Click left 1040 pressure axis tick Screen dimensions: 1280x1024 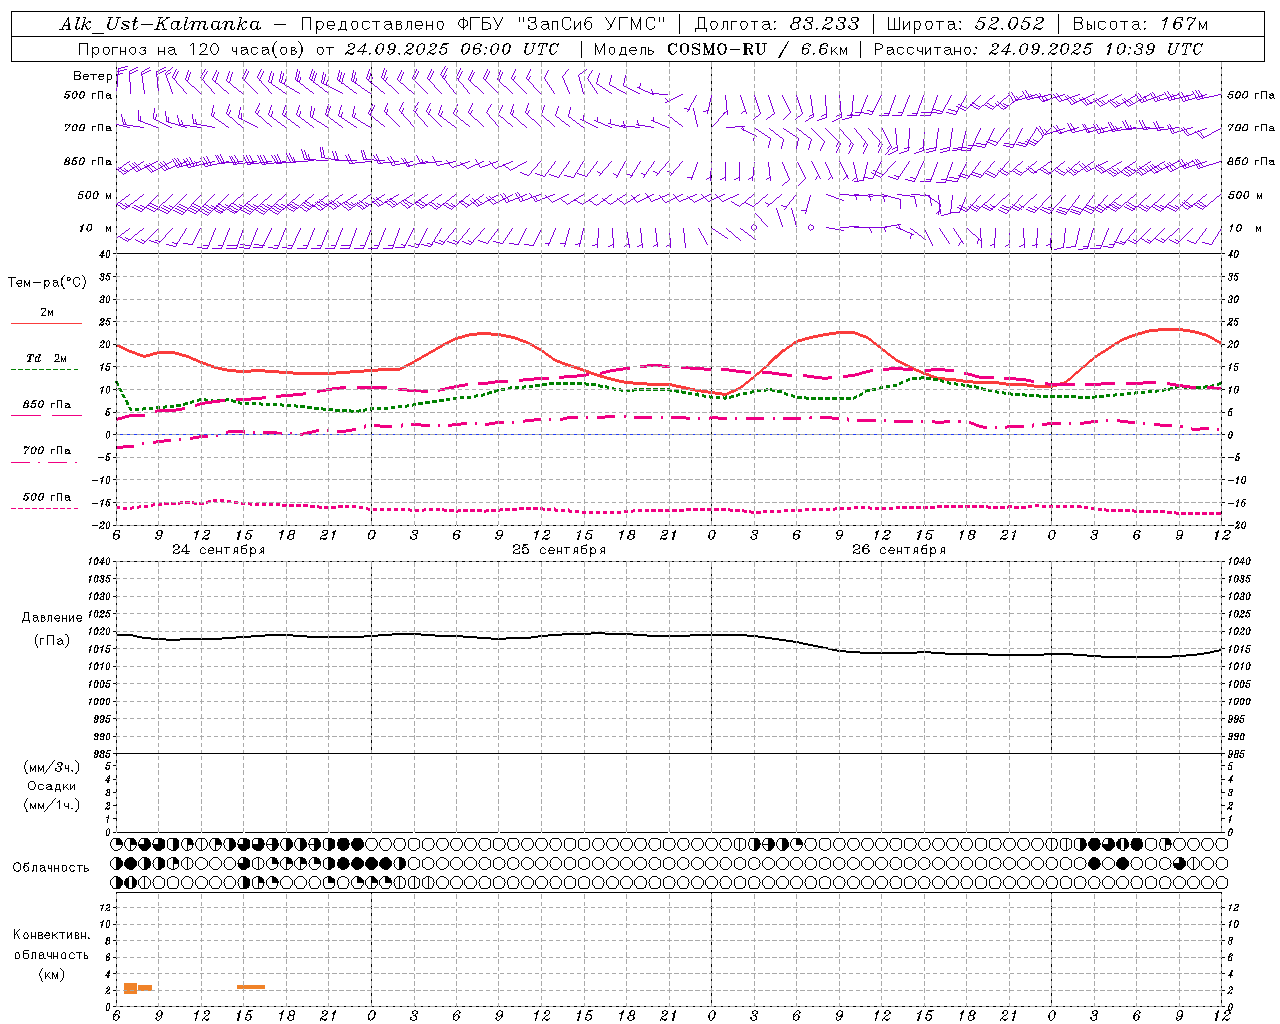click(x=101, y=562)
